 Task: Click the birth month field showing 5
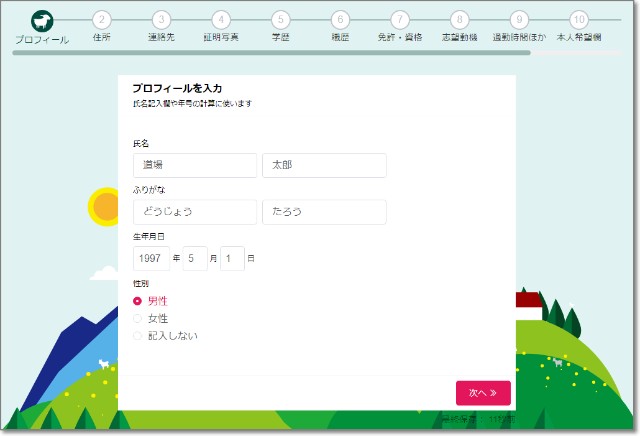(x=195, y=259)
